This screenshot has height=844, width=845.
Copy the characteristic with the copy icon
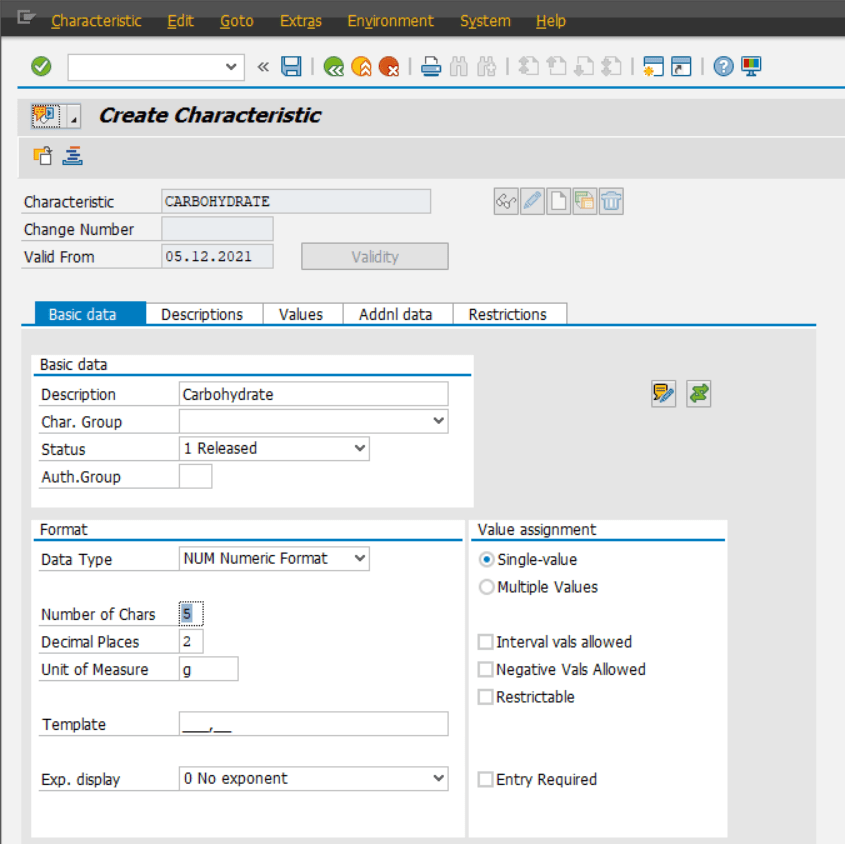[584, 201]
